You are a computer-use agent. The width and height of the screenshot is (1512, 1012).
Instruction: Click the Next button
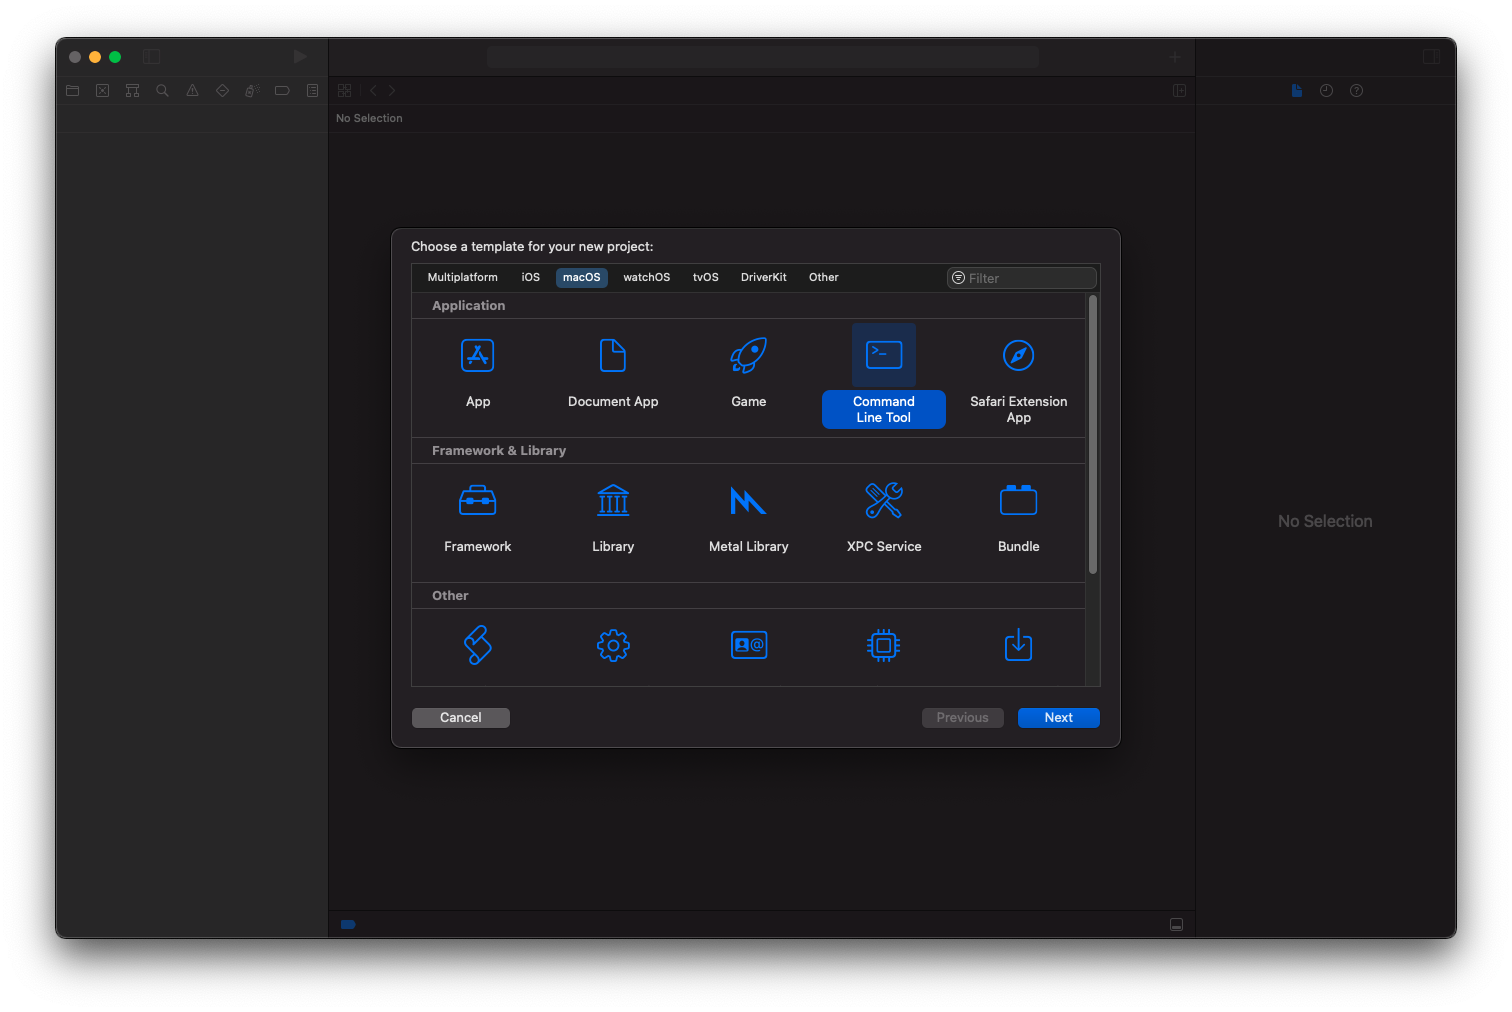(1058, 718)
